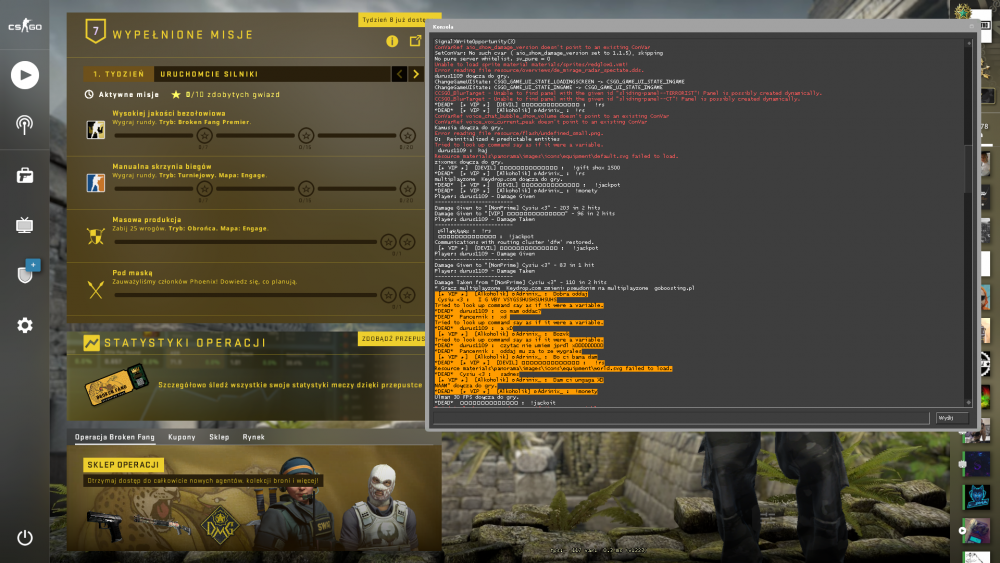The width and height of the screenshot is (1000, 563).
Task: Click the Masowa produkcja mission title
Action: pyautogui.click(x=147, y=219)
